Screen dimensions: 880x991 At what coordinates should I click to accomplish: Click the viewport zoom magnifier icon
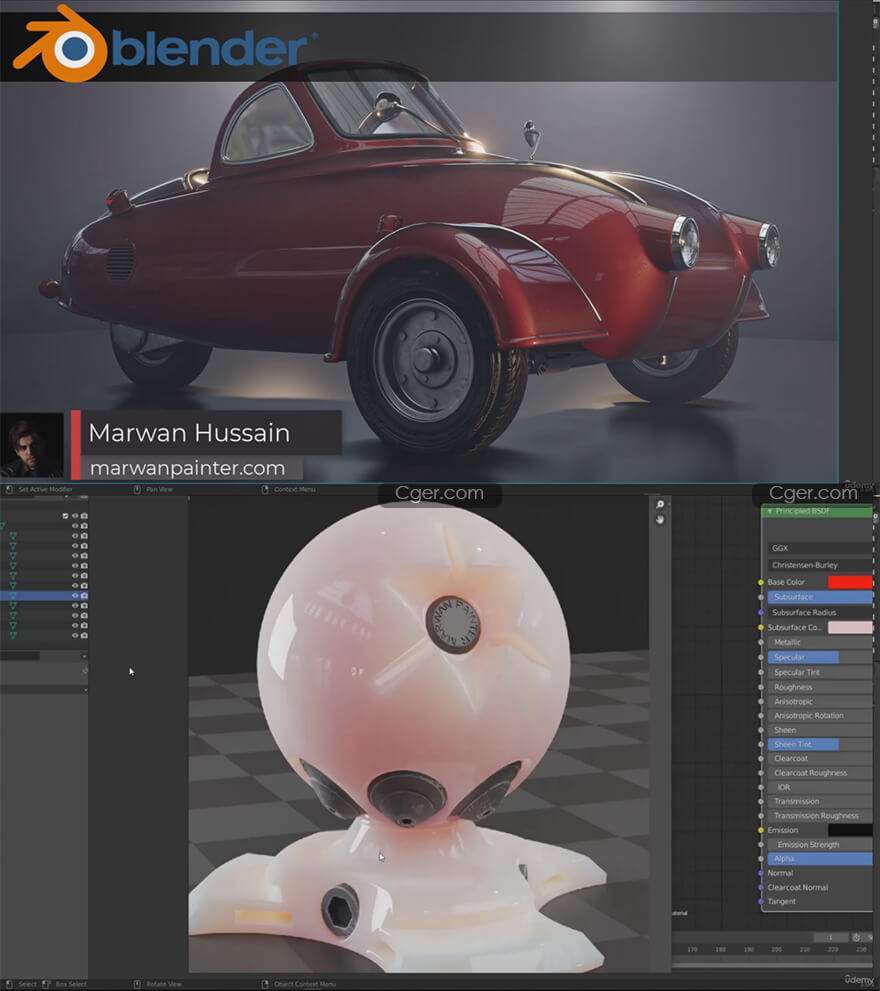pos(660,504)
